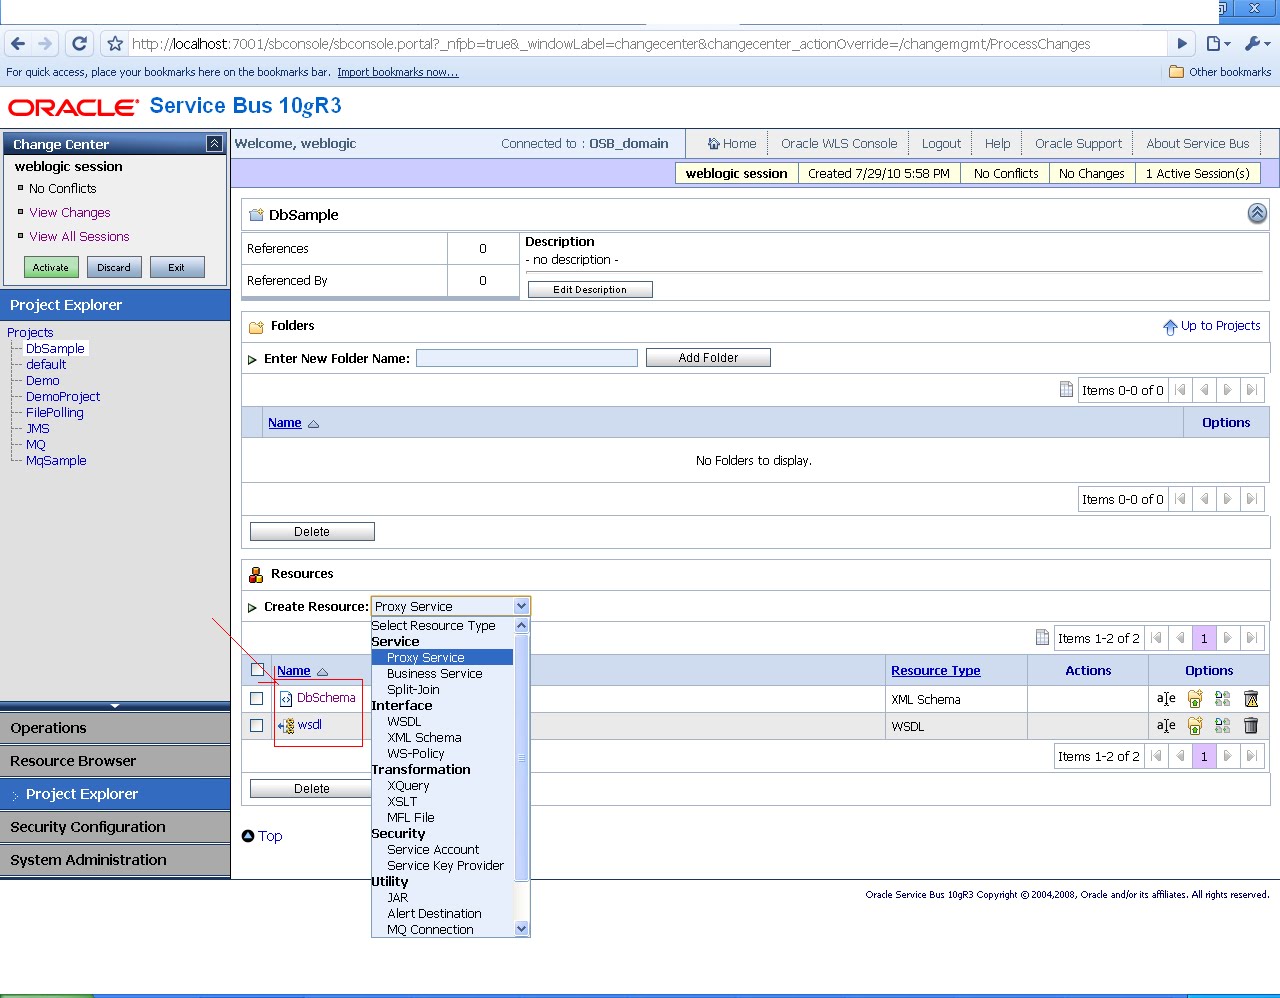
Task: Open the DbSchema resource link
Action: 326,698
